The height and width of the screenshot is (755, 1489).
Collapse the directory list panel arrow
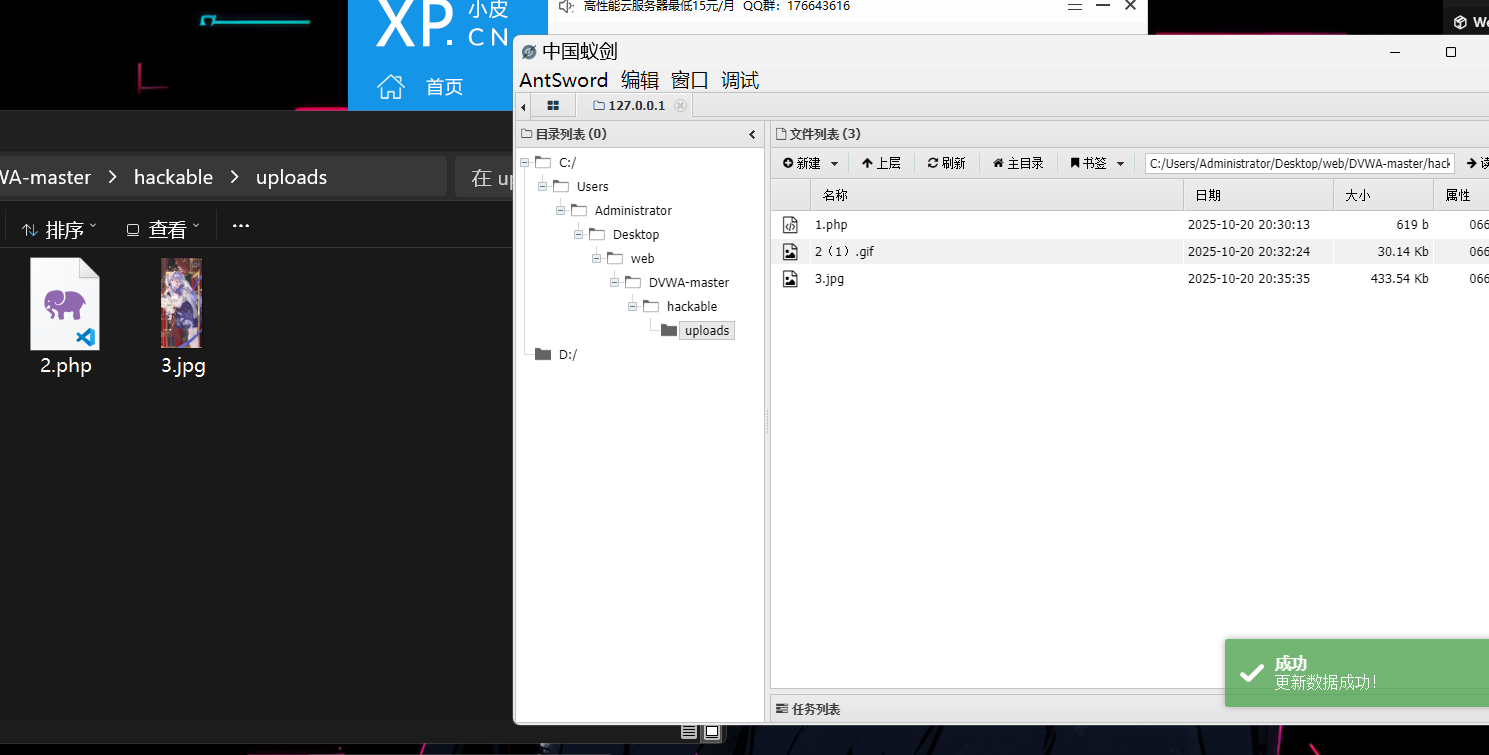tap(752, 134)
